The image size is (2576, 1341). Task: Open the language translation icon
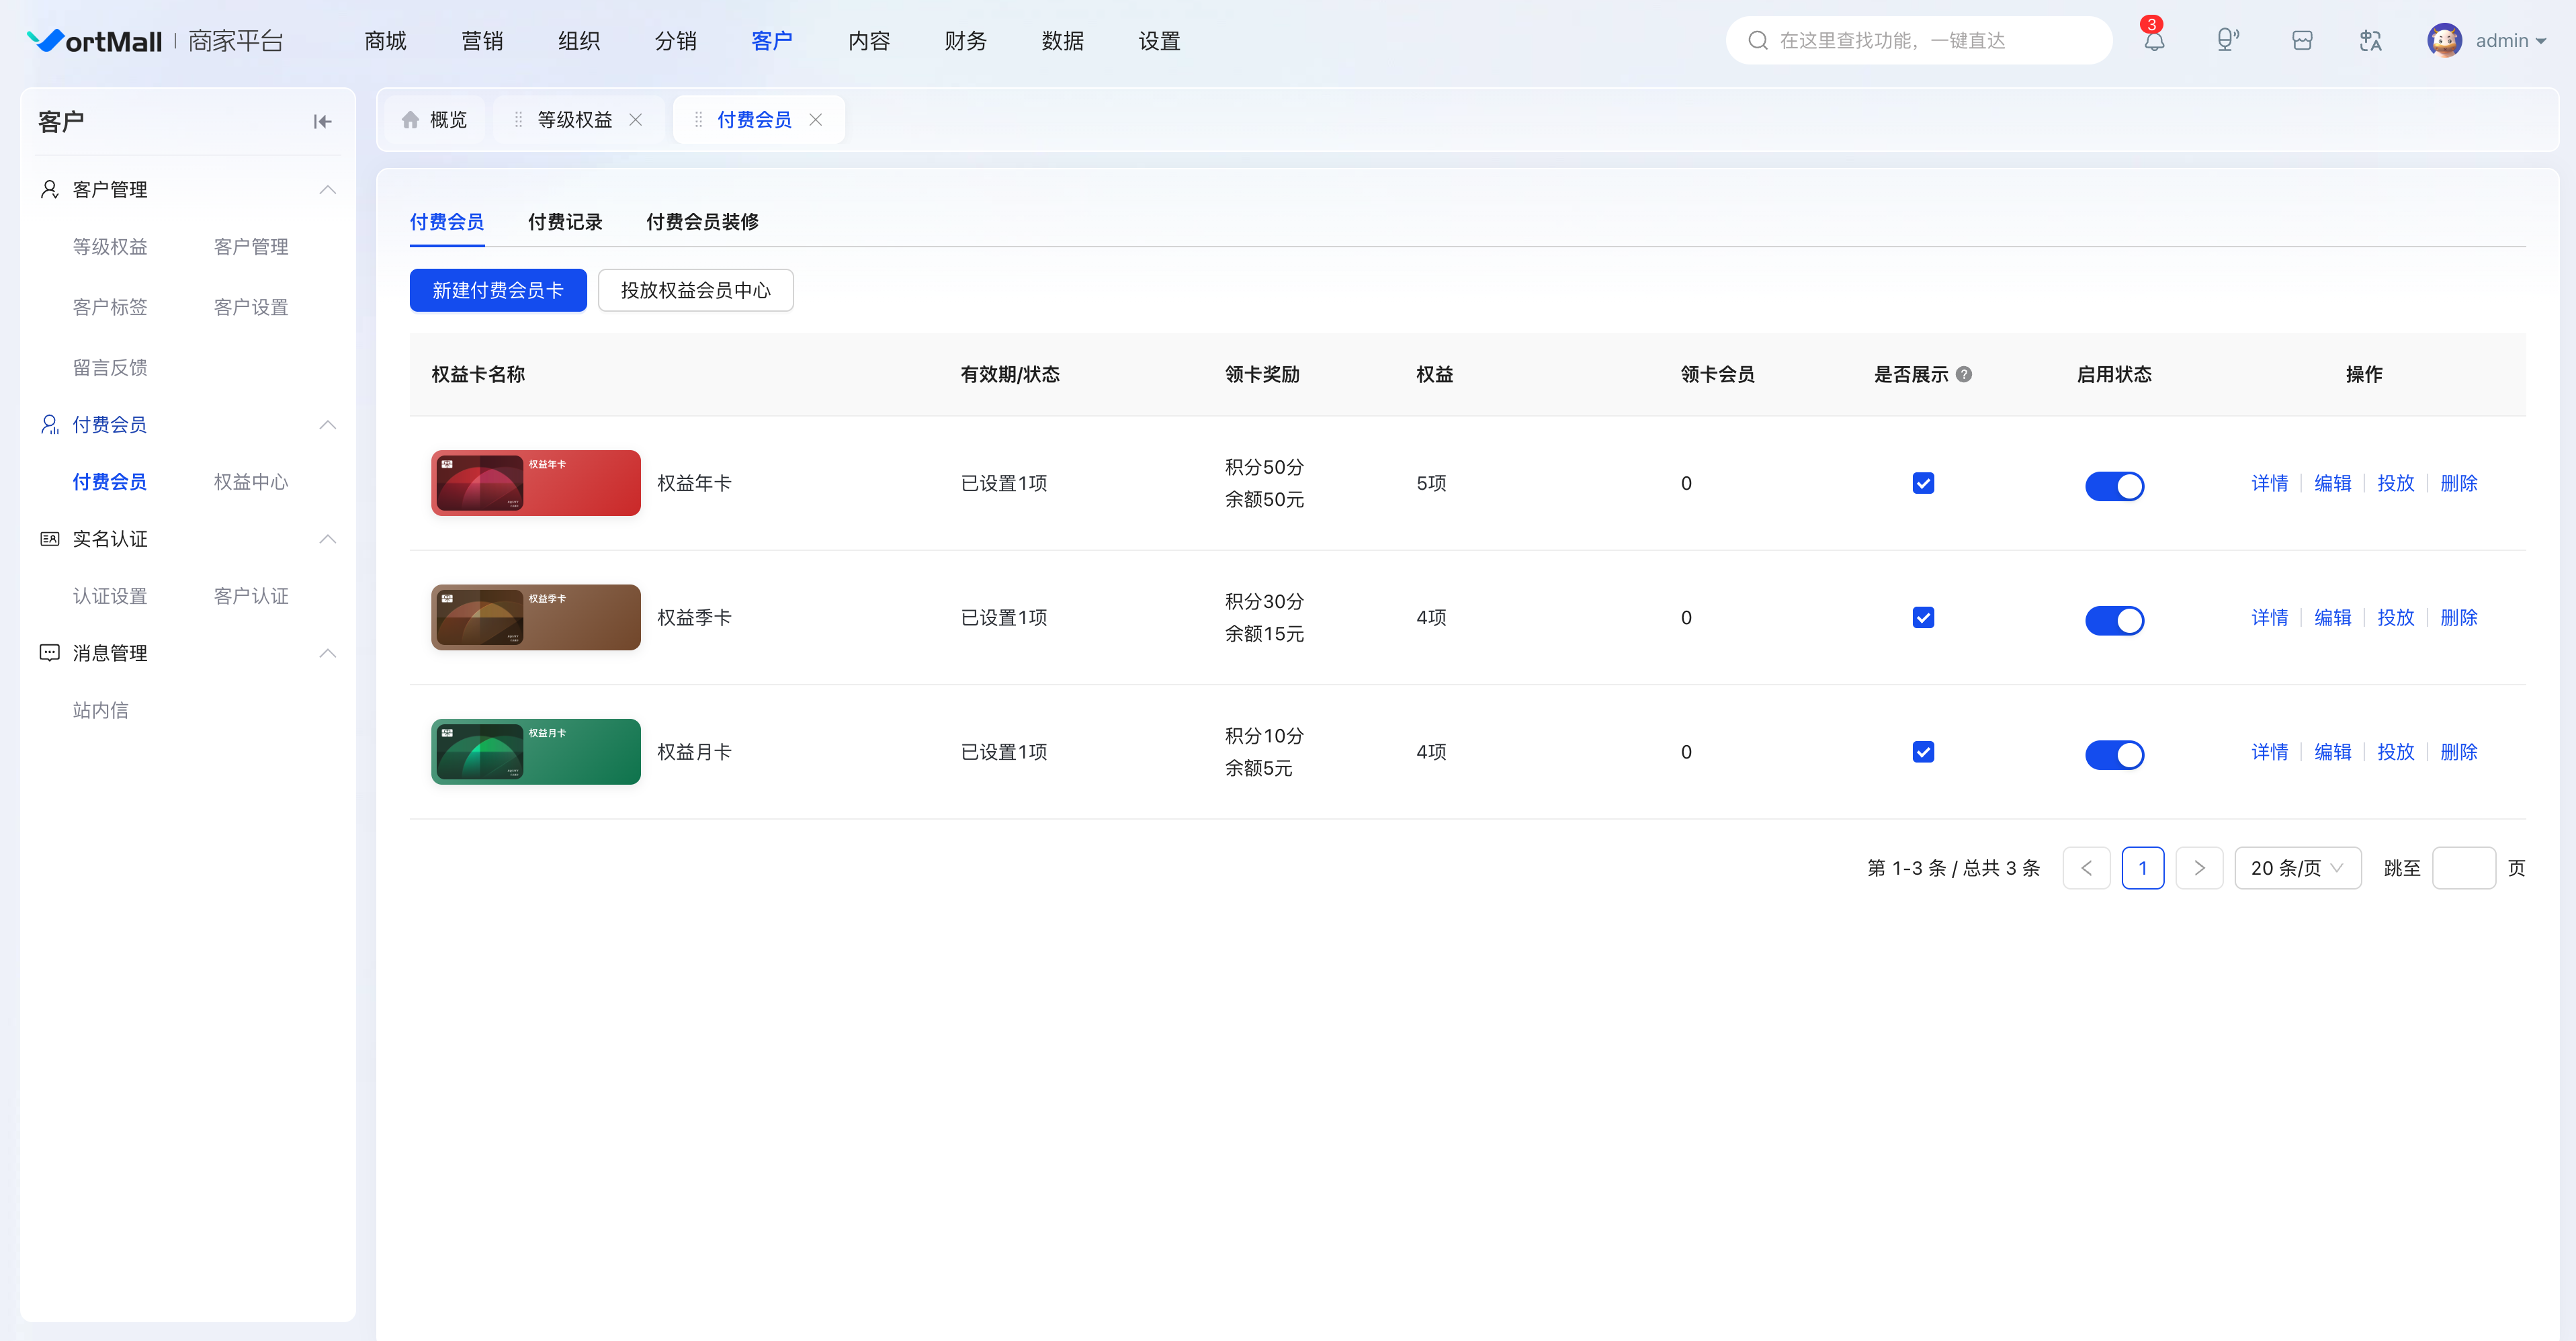click(x=2370, y=40)
